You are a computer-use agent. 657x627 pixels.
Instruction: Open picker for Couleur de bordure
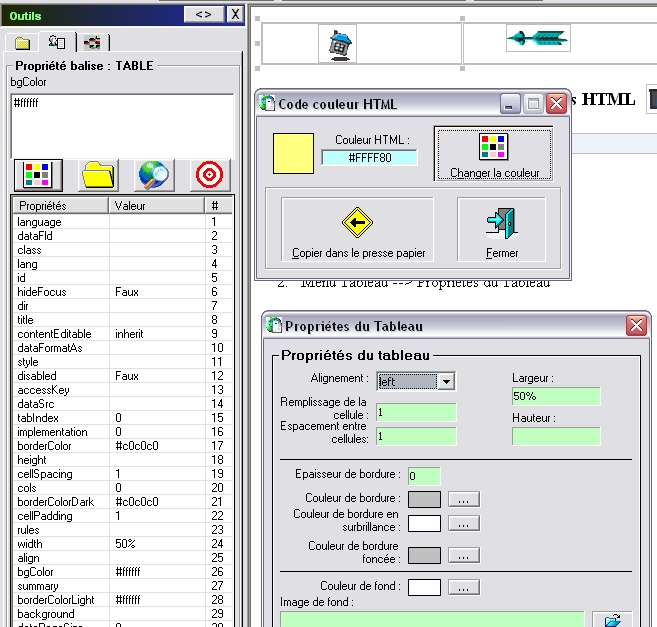tap(463, 498)
